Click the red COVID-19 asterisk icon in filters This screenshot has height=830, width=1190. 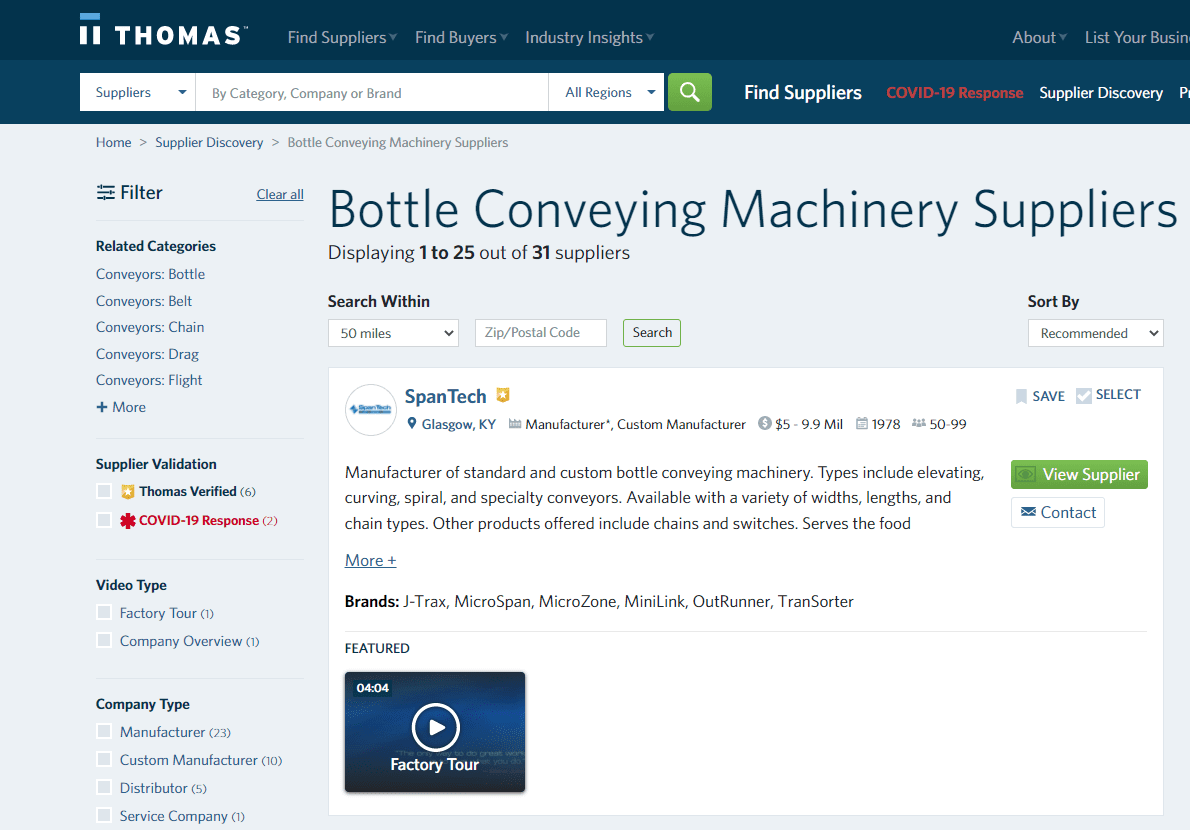point(128,520)
